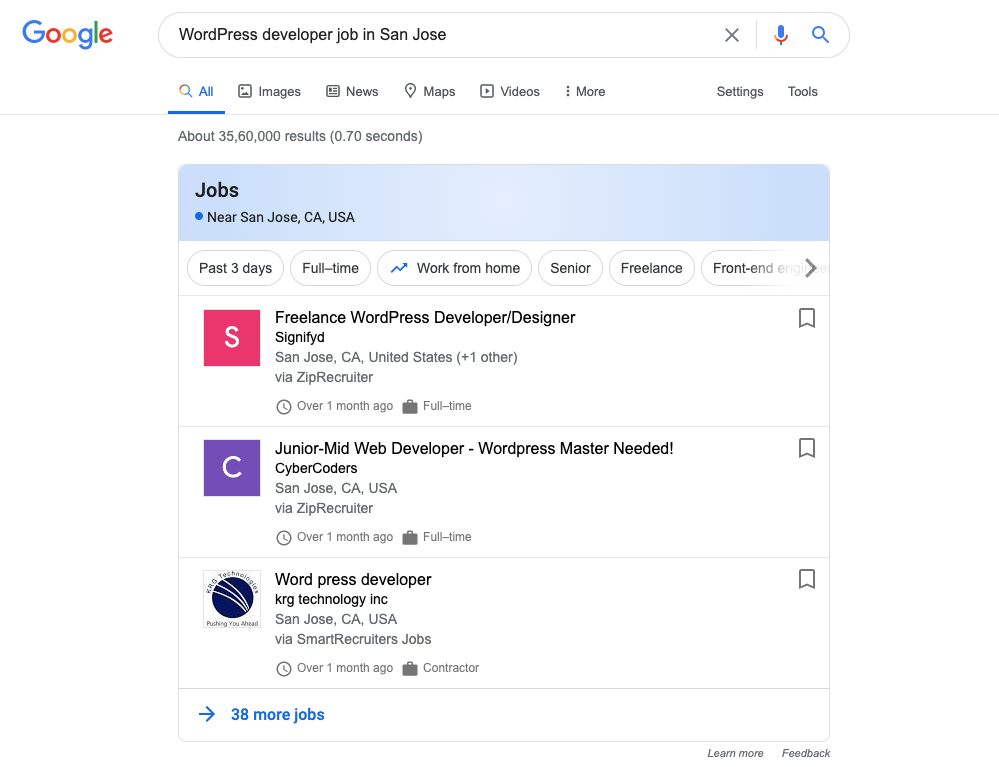Click CyberCoders' Over 1 month ago label

(x=345, y=537)
